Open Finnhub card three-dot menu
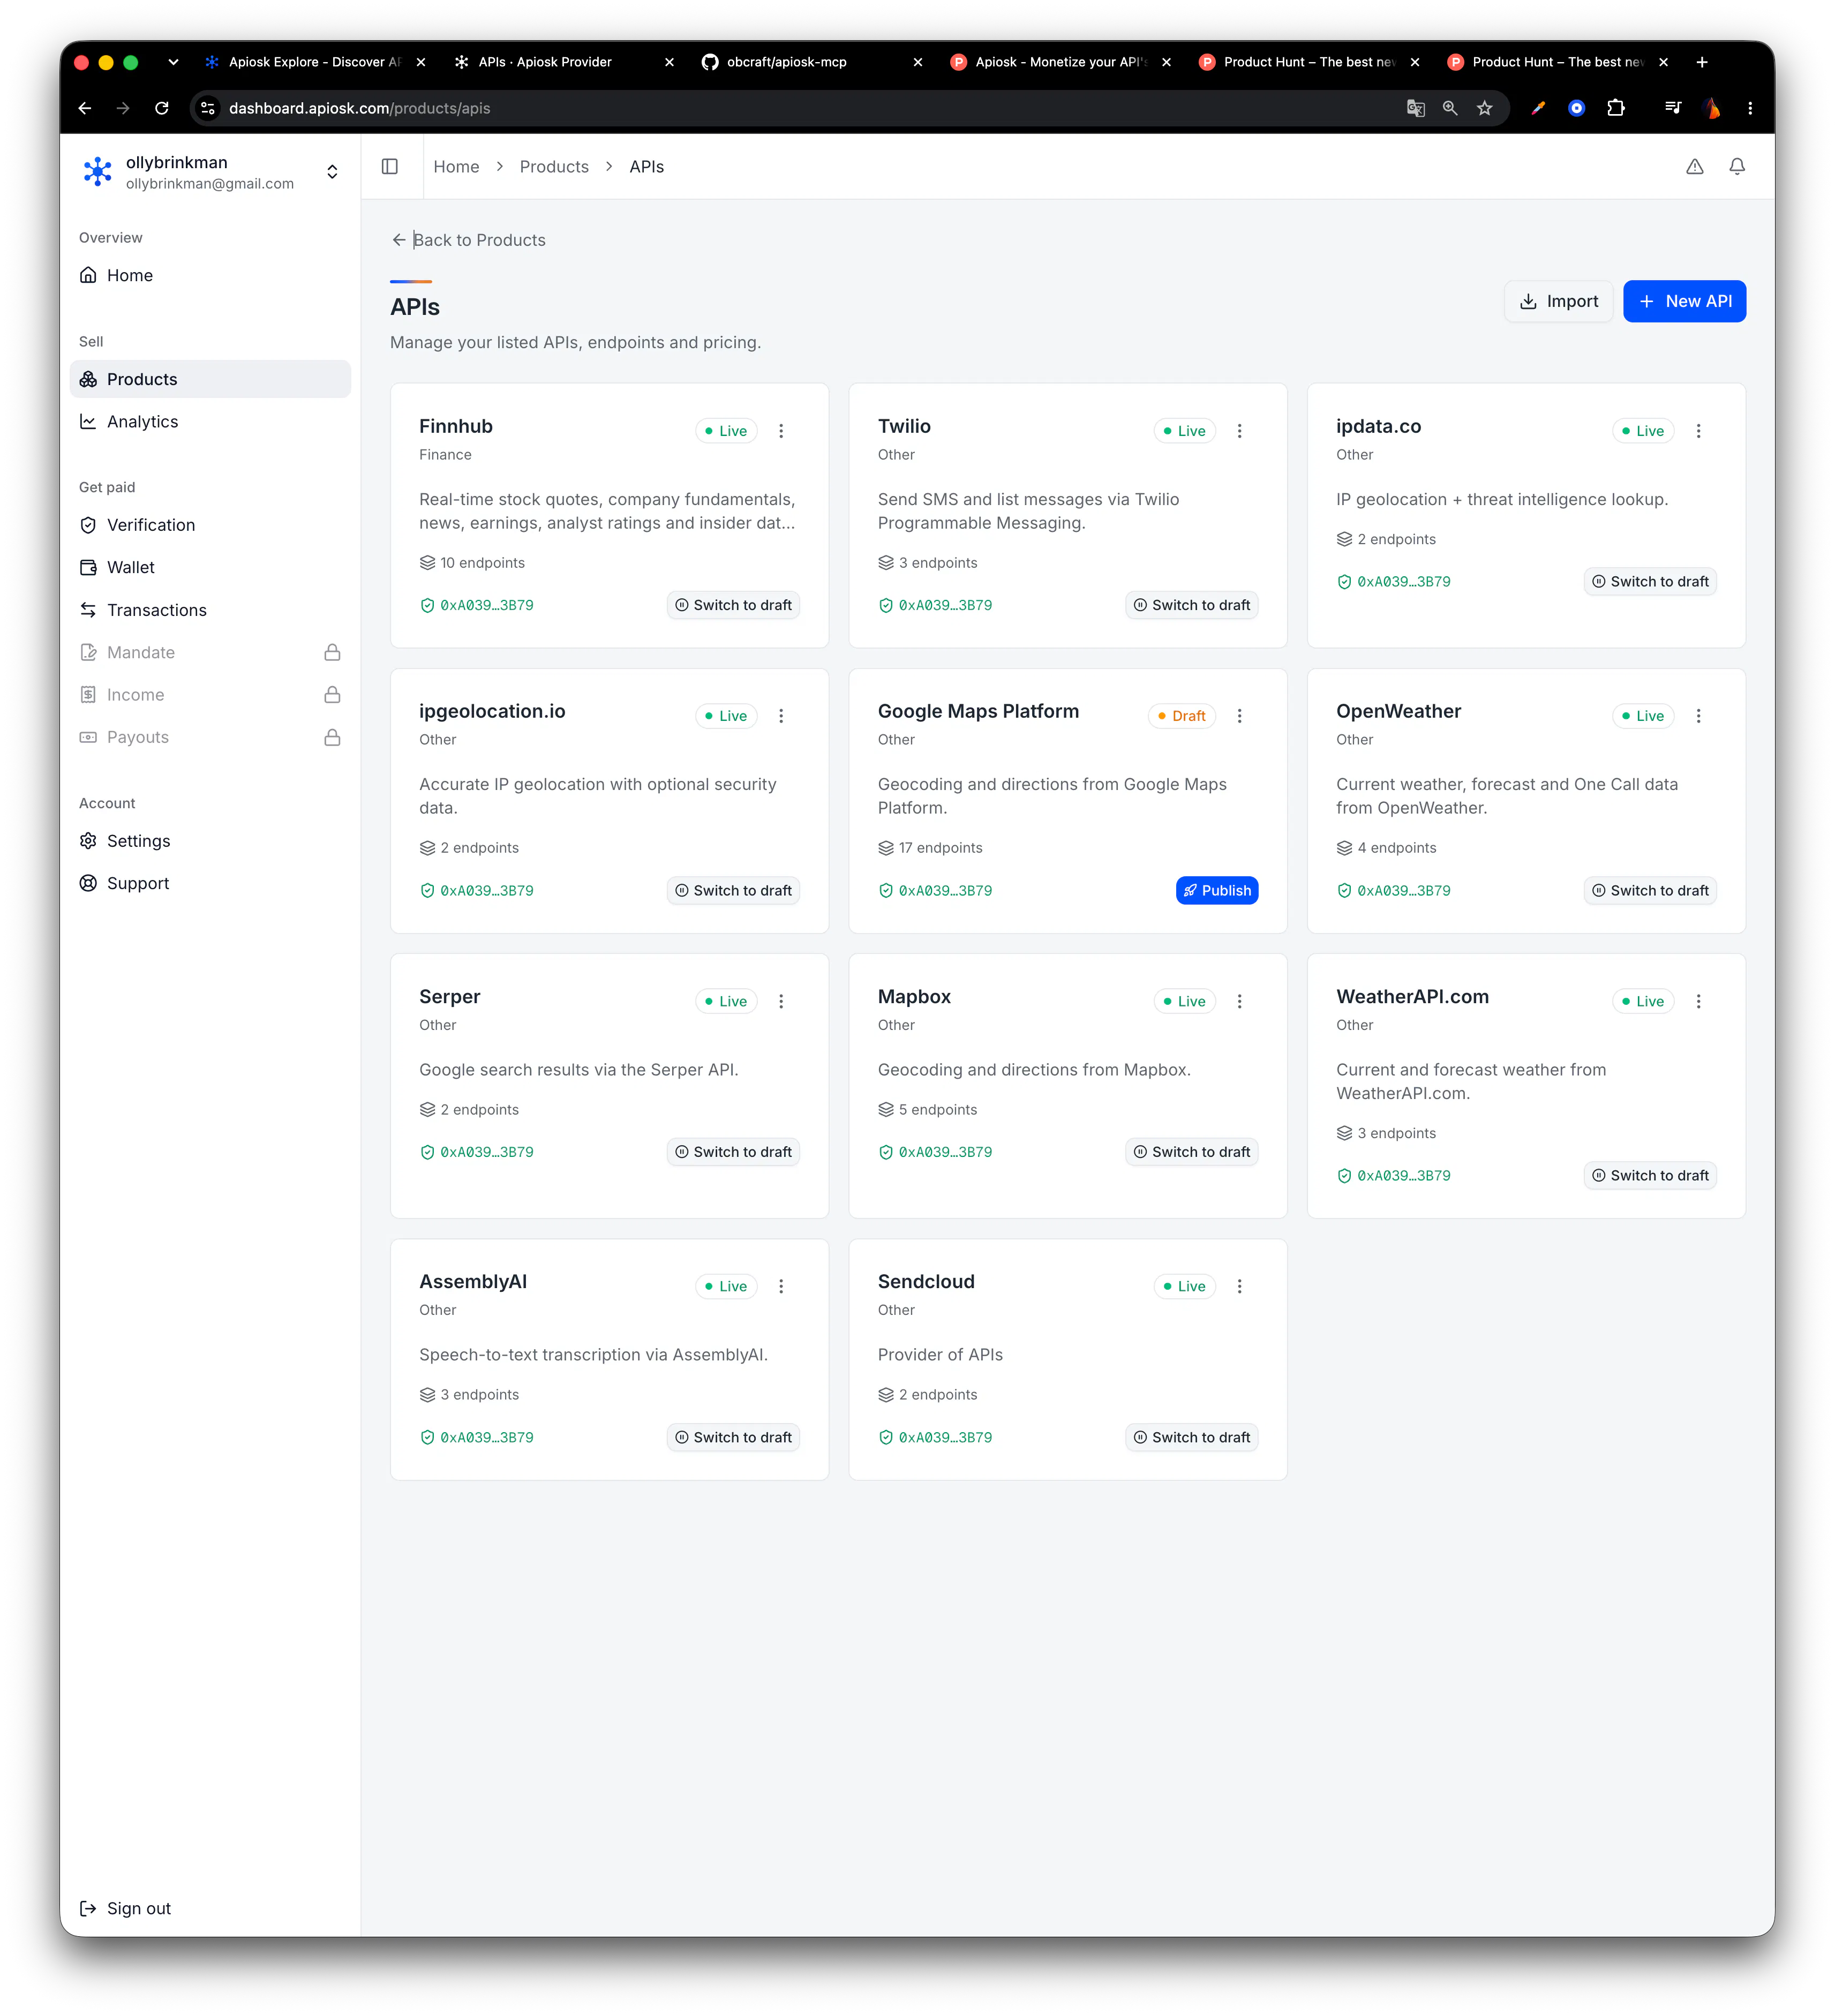This screenshot has height=2016, width=1835. point(781,431)
